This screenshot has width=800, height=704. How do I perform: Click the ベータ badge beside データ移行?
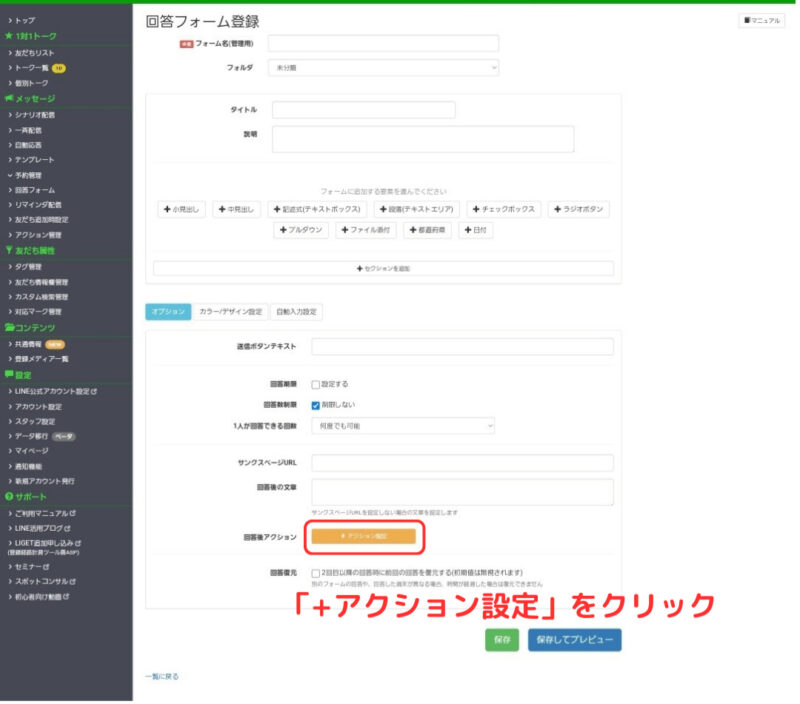(x=64, y=438)
